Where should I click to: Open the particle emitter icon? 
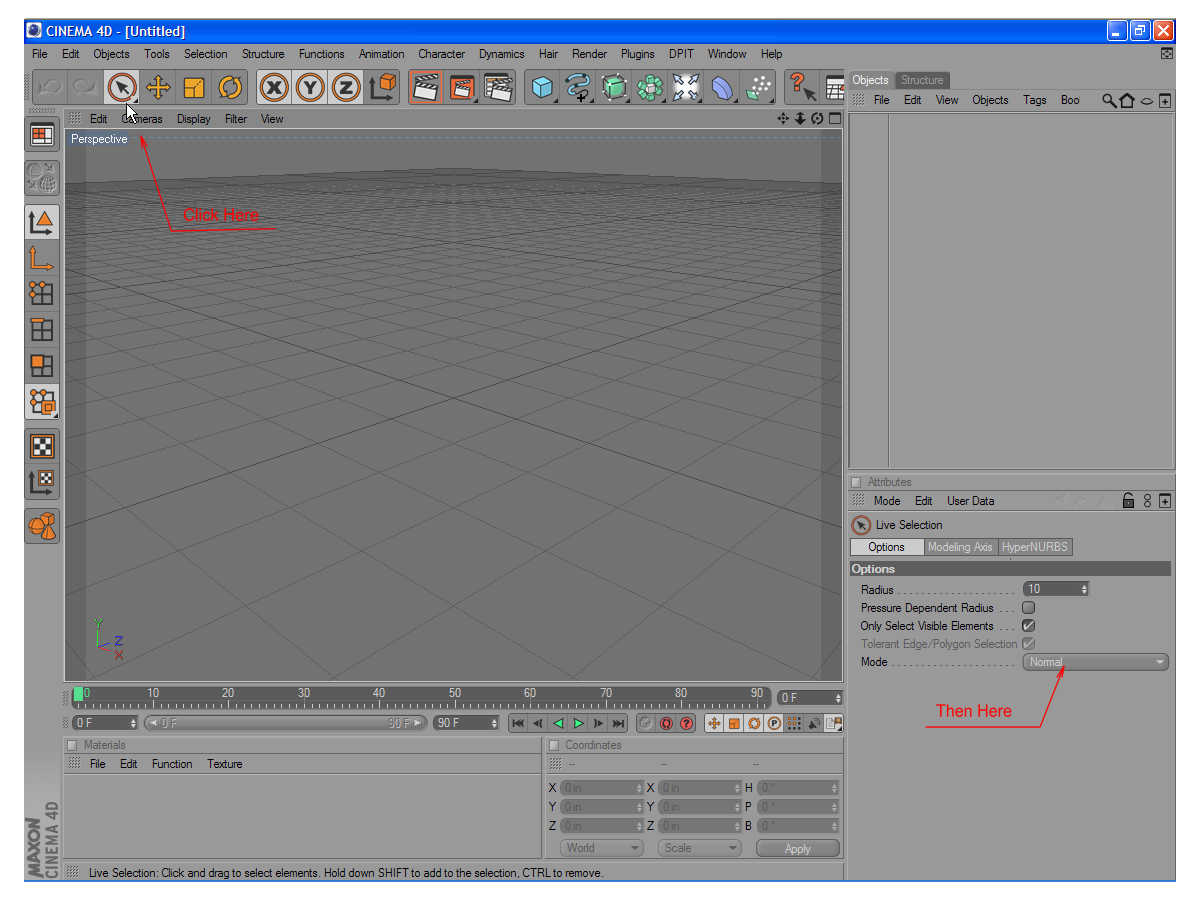click(x=758, y=88)
